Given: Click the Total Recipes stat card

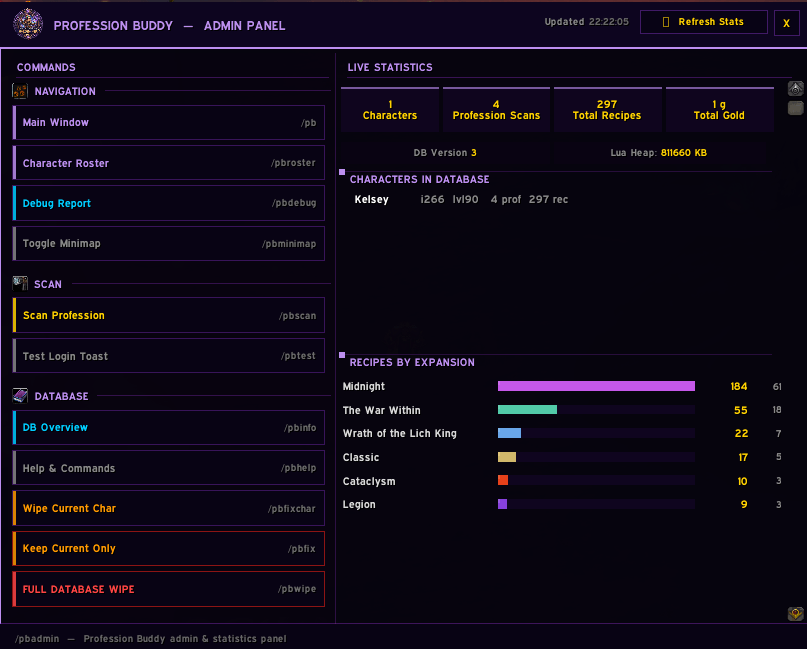Looking at the screenshot, I should (x=607, y=110).
